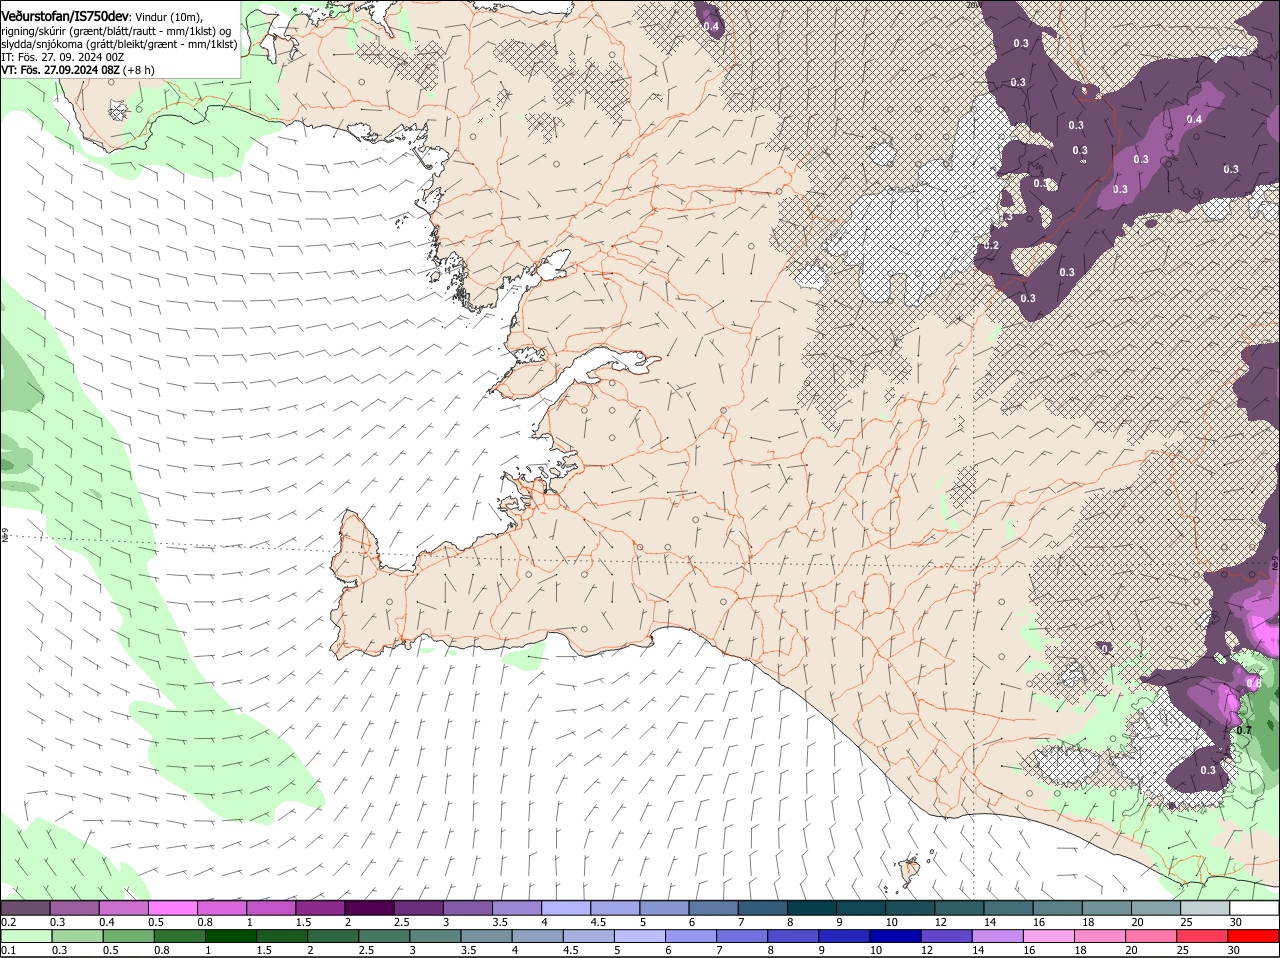This screenshot has height=958, width=1280.
Task: Click the "slydda/snjókoma" legend description line
Action: coord(119,44)
